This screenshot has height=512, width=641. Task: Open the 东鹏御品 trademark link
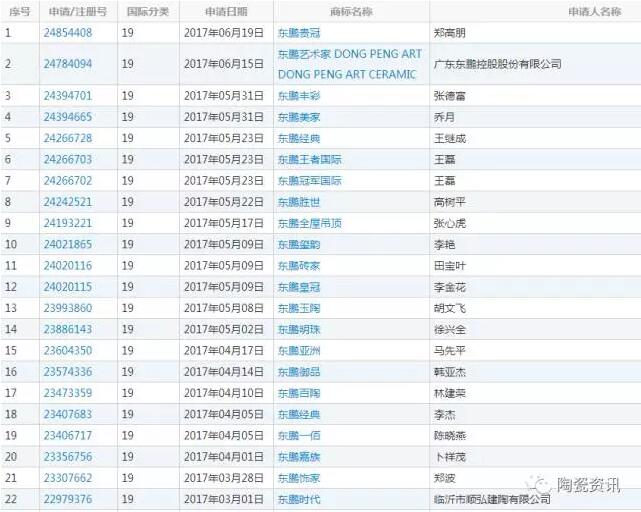tap(299, 372)
